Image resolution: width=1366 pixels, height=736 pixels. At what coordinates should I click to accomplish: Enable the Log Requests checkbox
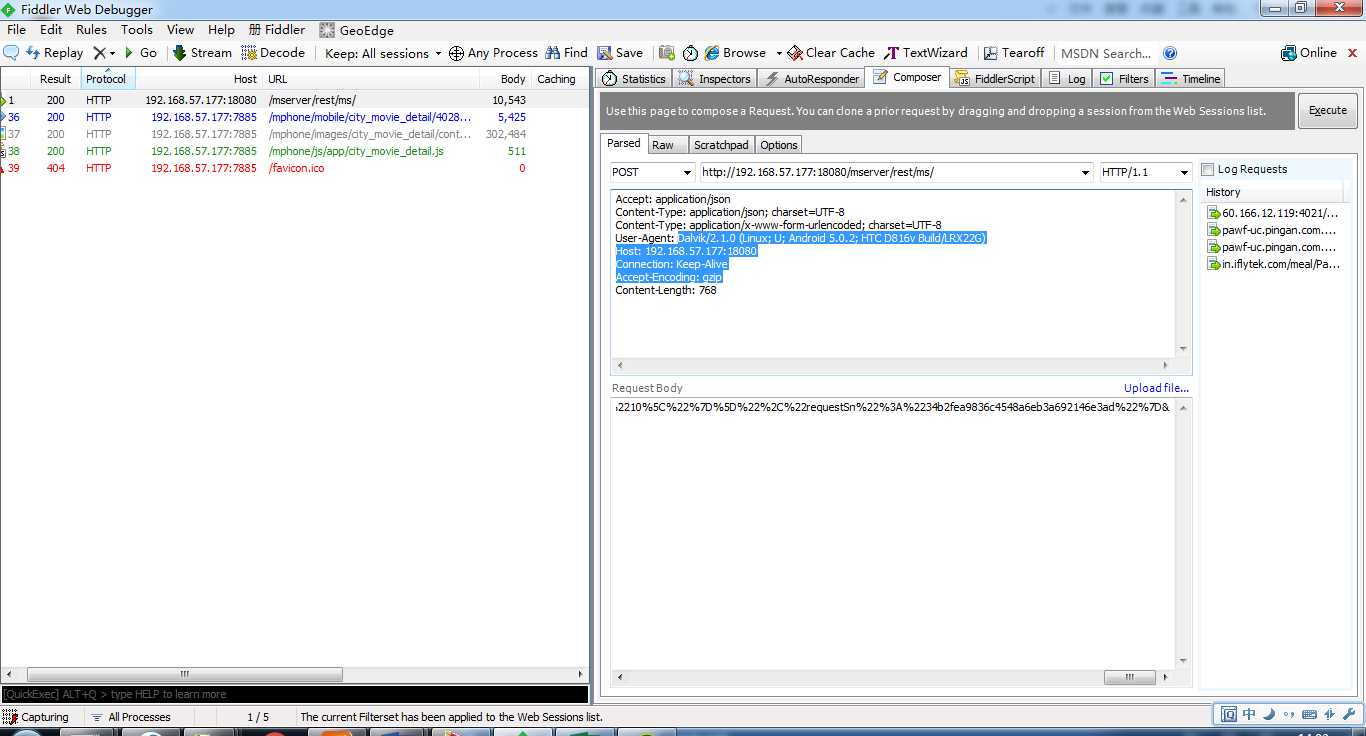[x=1208, y=170]
